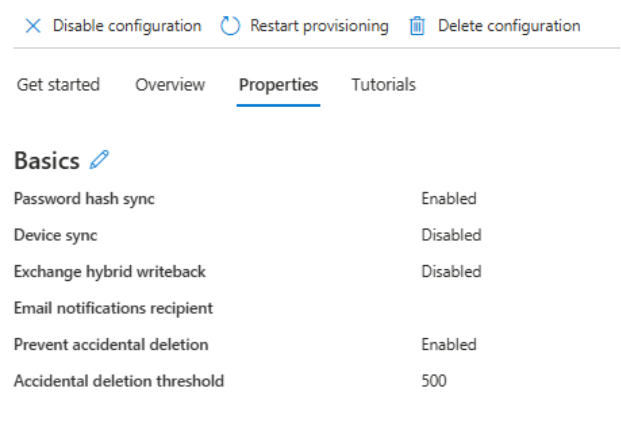Select the Exchange hybrid writeback Disabled value
Image resolution: width=621 pixels, height=424 pixels.
point(451,272)
